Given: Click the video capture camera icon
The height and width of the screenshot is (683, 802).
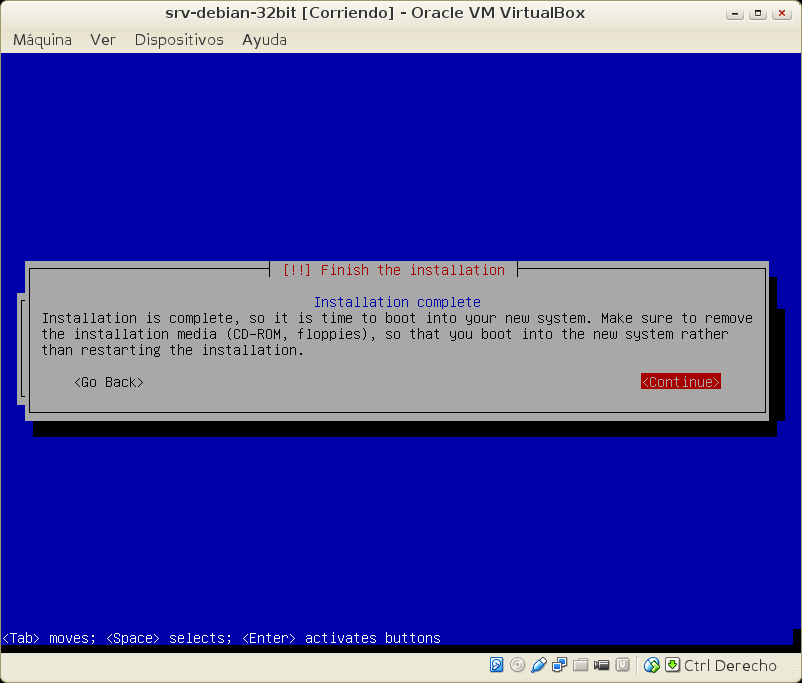Looking at the screenshot, I should (x=601, y=665).
